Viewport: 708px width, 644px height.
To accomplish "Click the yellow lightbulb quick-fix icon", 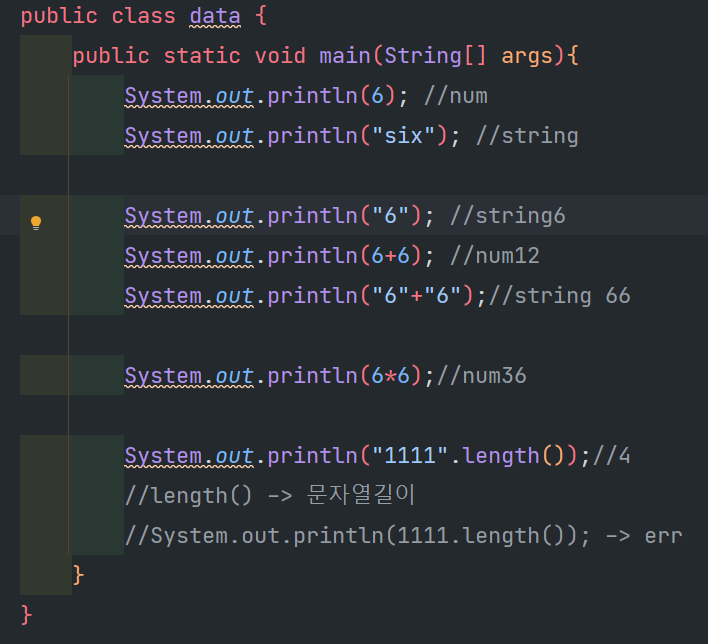I will [x=36, y=223].
